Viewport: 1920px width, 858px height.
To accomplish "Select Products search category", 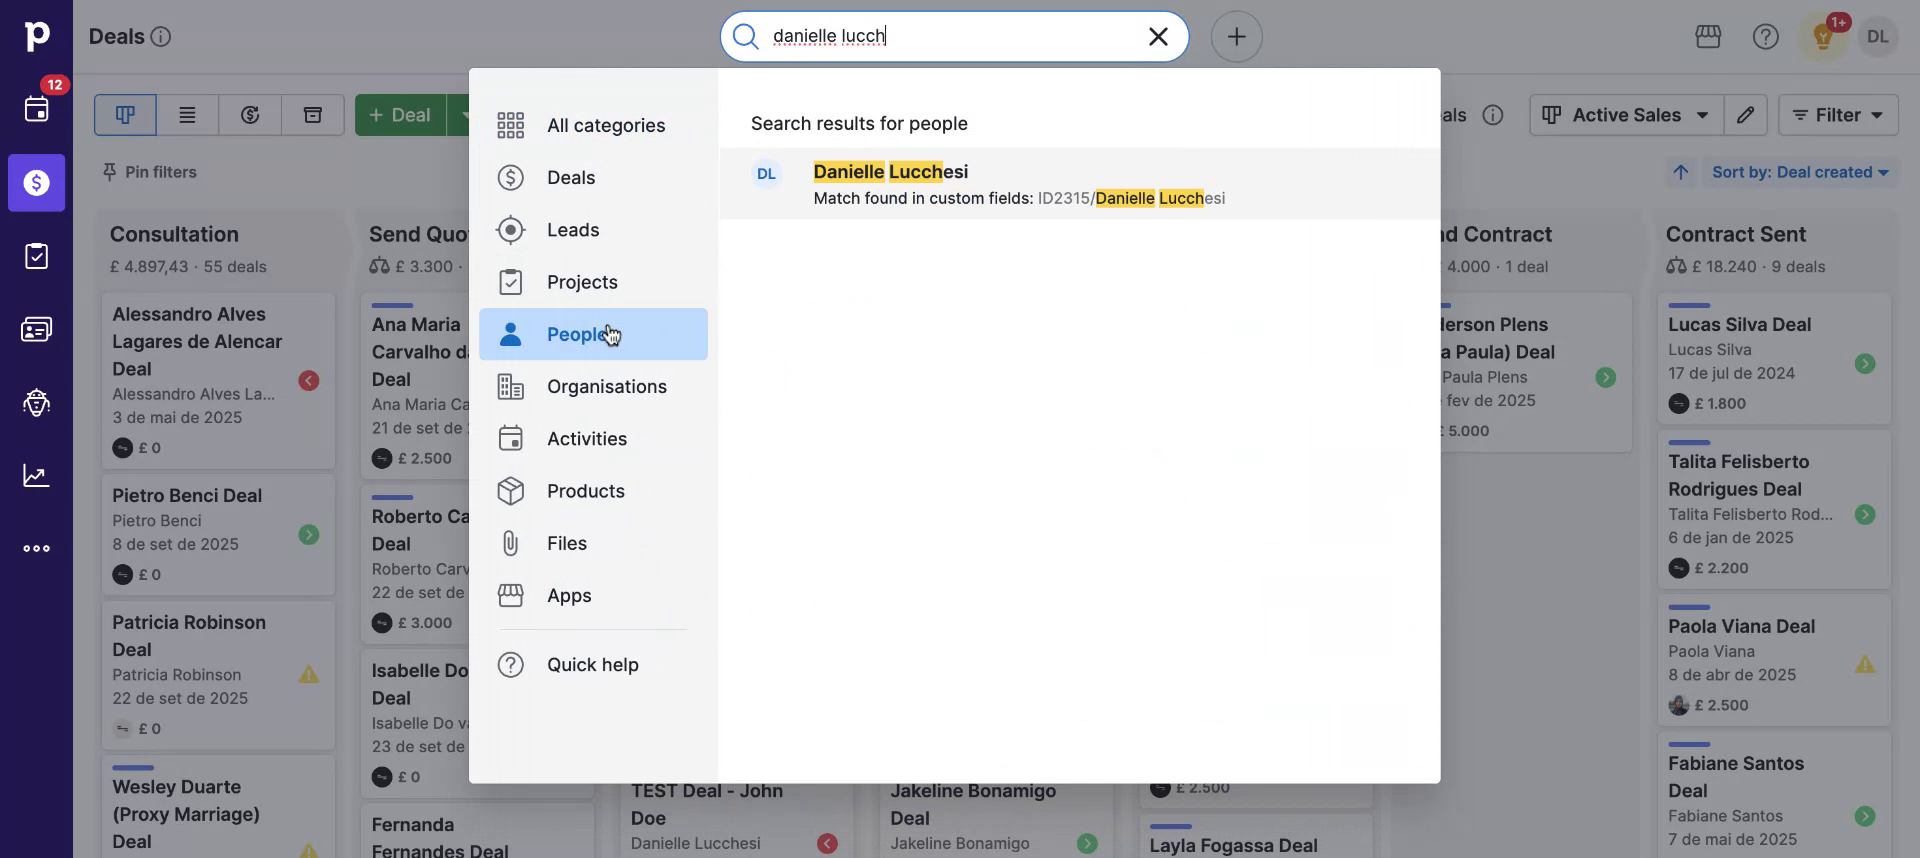I will click(x=593, y=491).
